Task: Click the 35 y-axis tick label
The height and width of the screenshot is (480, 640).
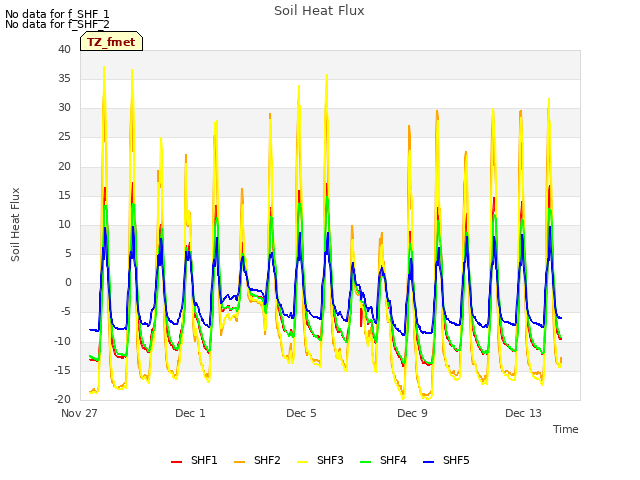Action: coord(64,78)
